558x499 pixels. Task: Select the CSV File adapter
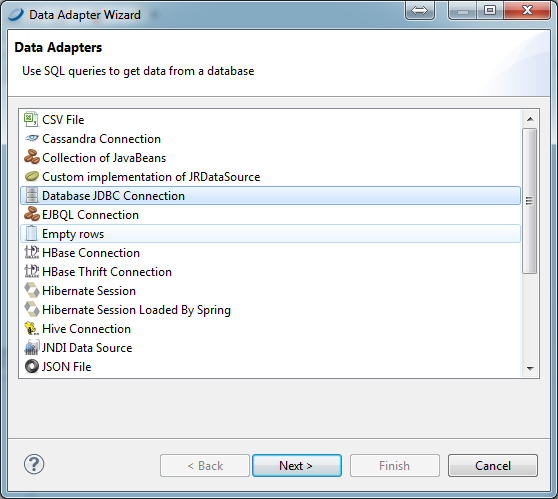coord(270,120)
